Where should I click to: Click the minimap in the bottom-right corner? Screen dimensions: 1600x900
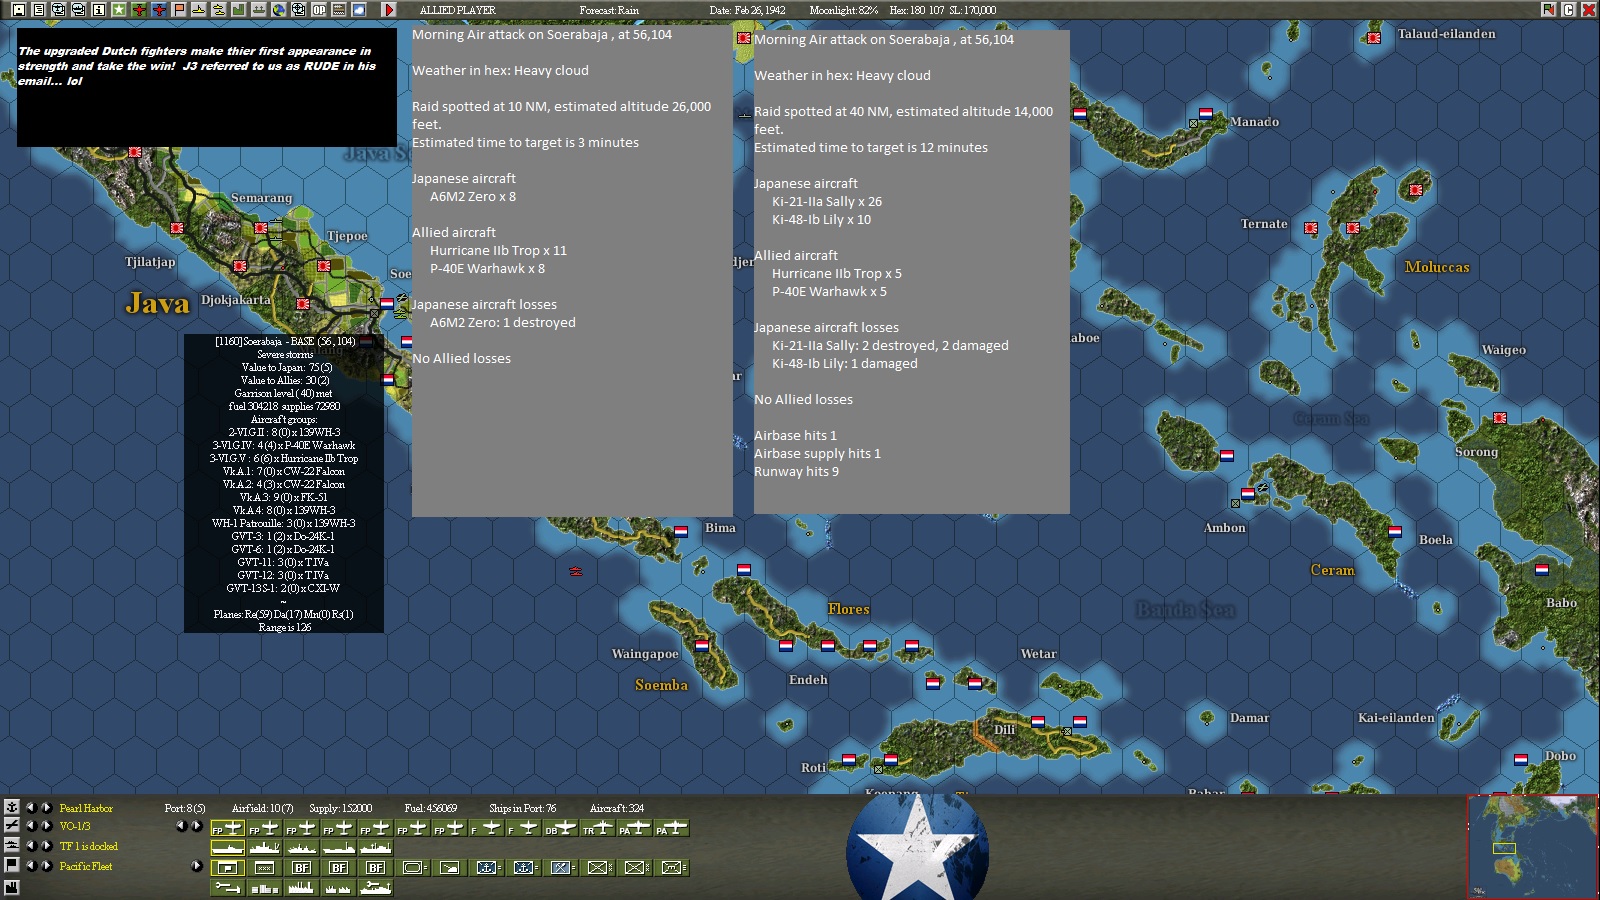tap(1531, 846)
